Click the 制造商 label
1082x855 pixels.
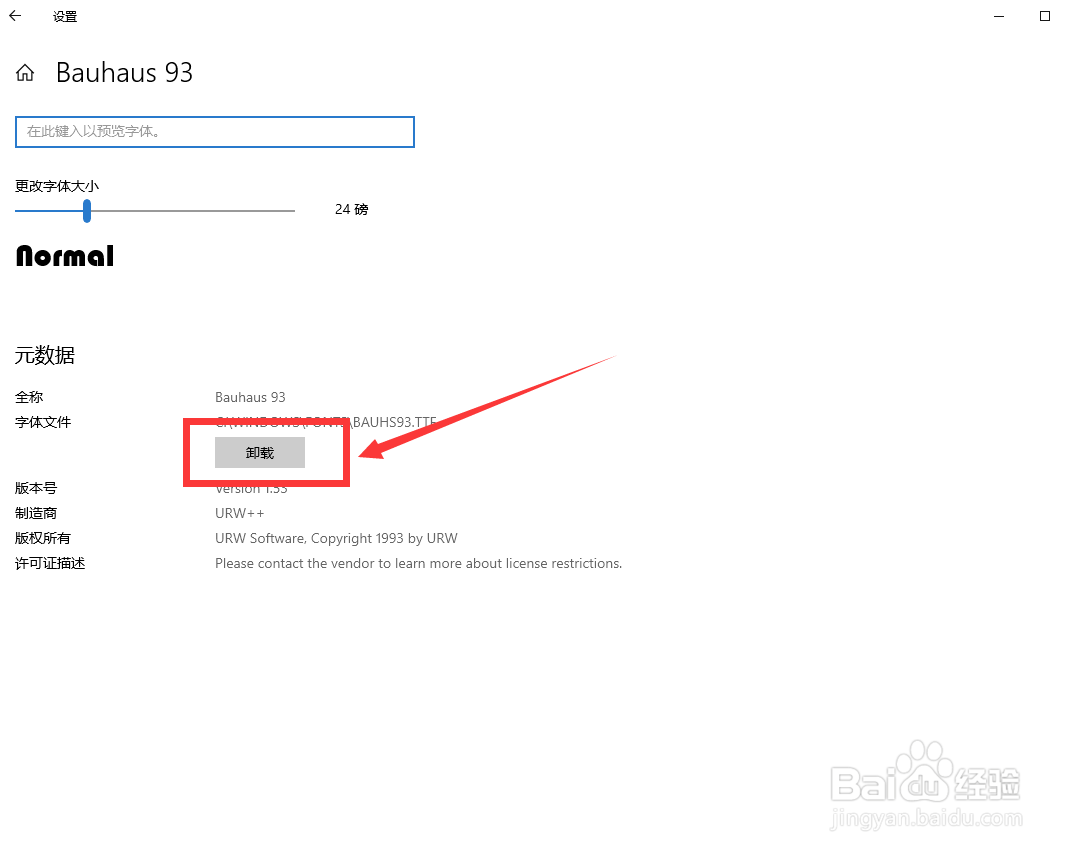(36, 513)
